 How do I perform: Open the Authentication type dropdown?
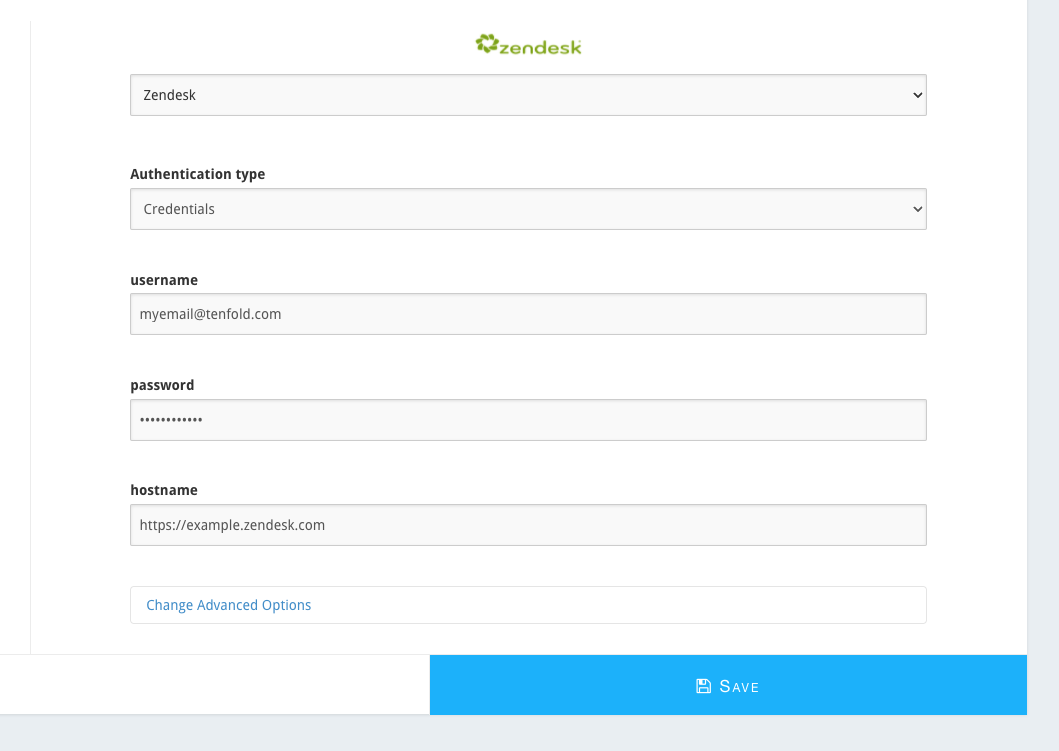click(x=528, y=209)
